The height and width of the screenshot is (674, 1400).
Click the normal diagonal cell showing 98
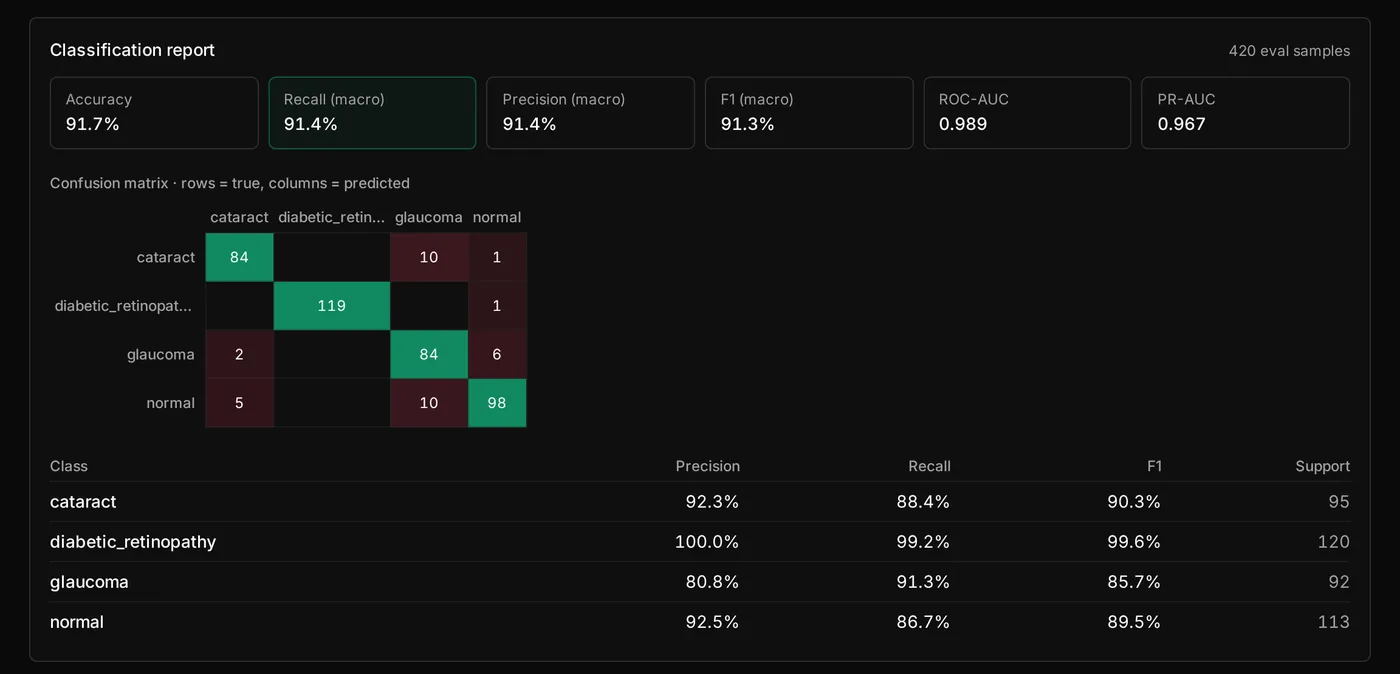497,403
